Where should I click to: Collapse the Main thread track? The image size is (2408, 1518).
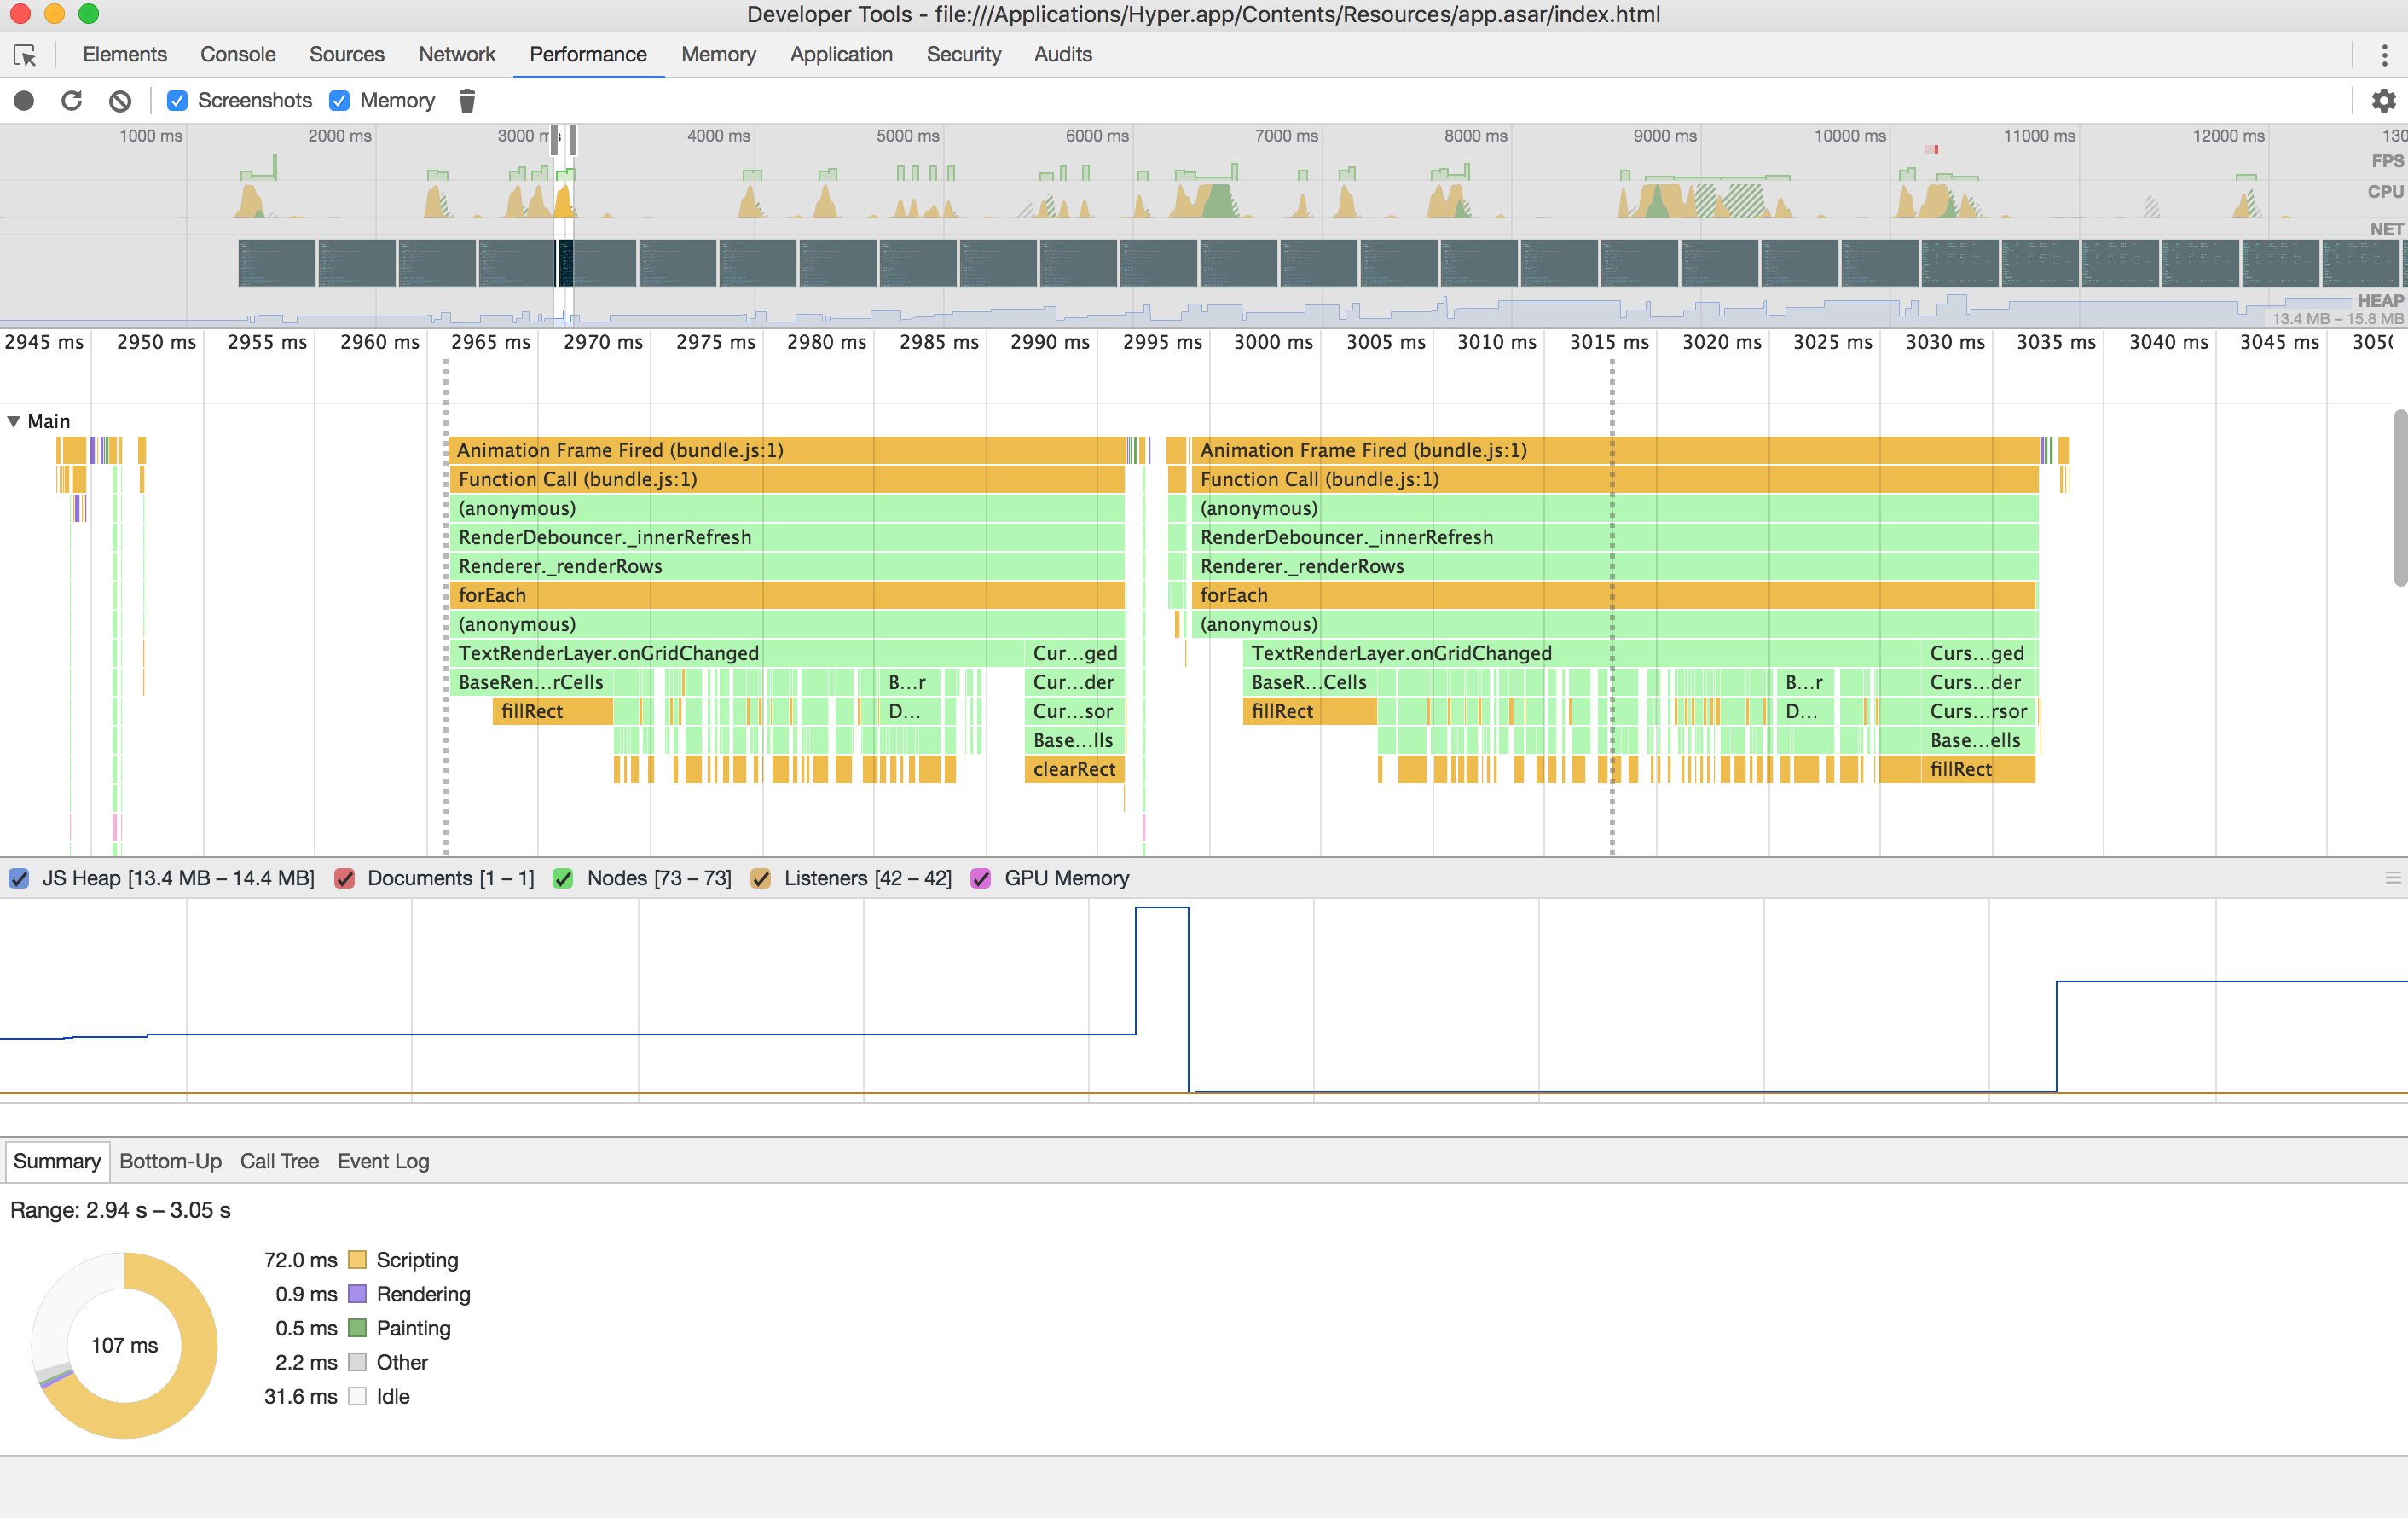(x=14, y=422)
